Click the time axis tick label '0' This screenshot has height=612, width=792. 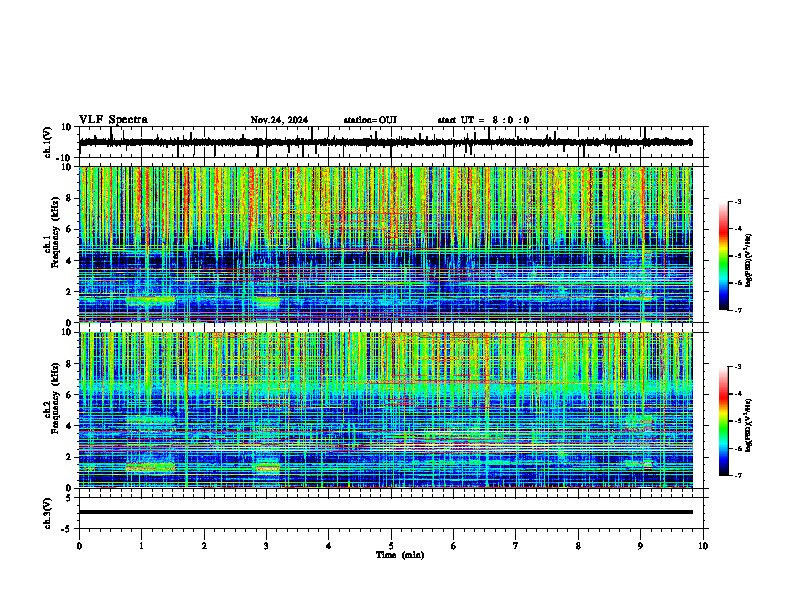(x=79, y=546)
